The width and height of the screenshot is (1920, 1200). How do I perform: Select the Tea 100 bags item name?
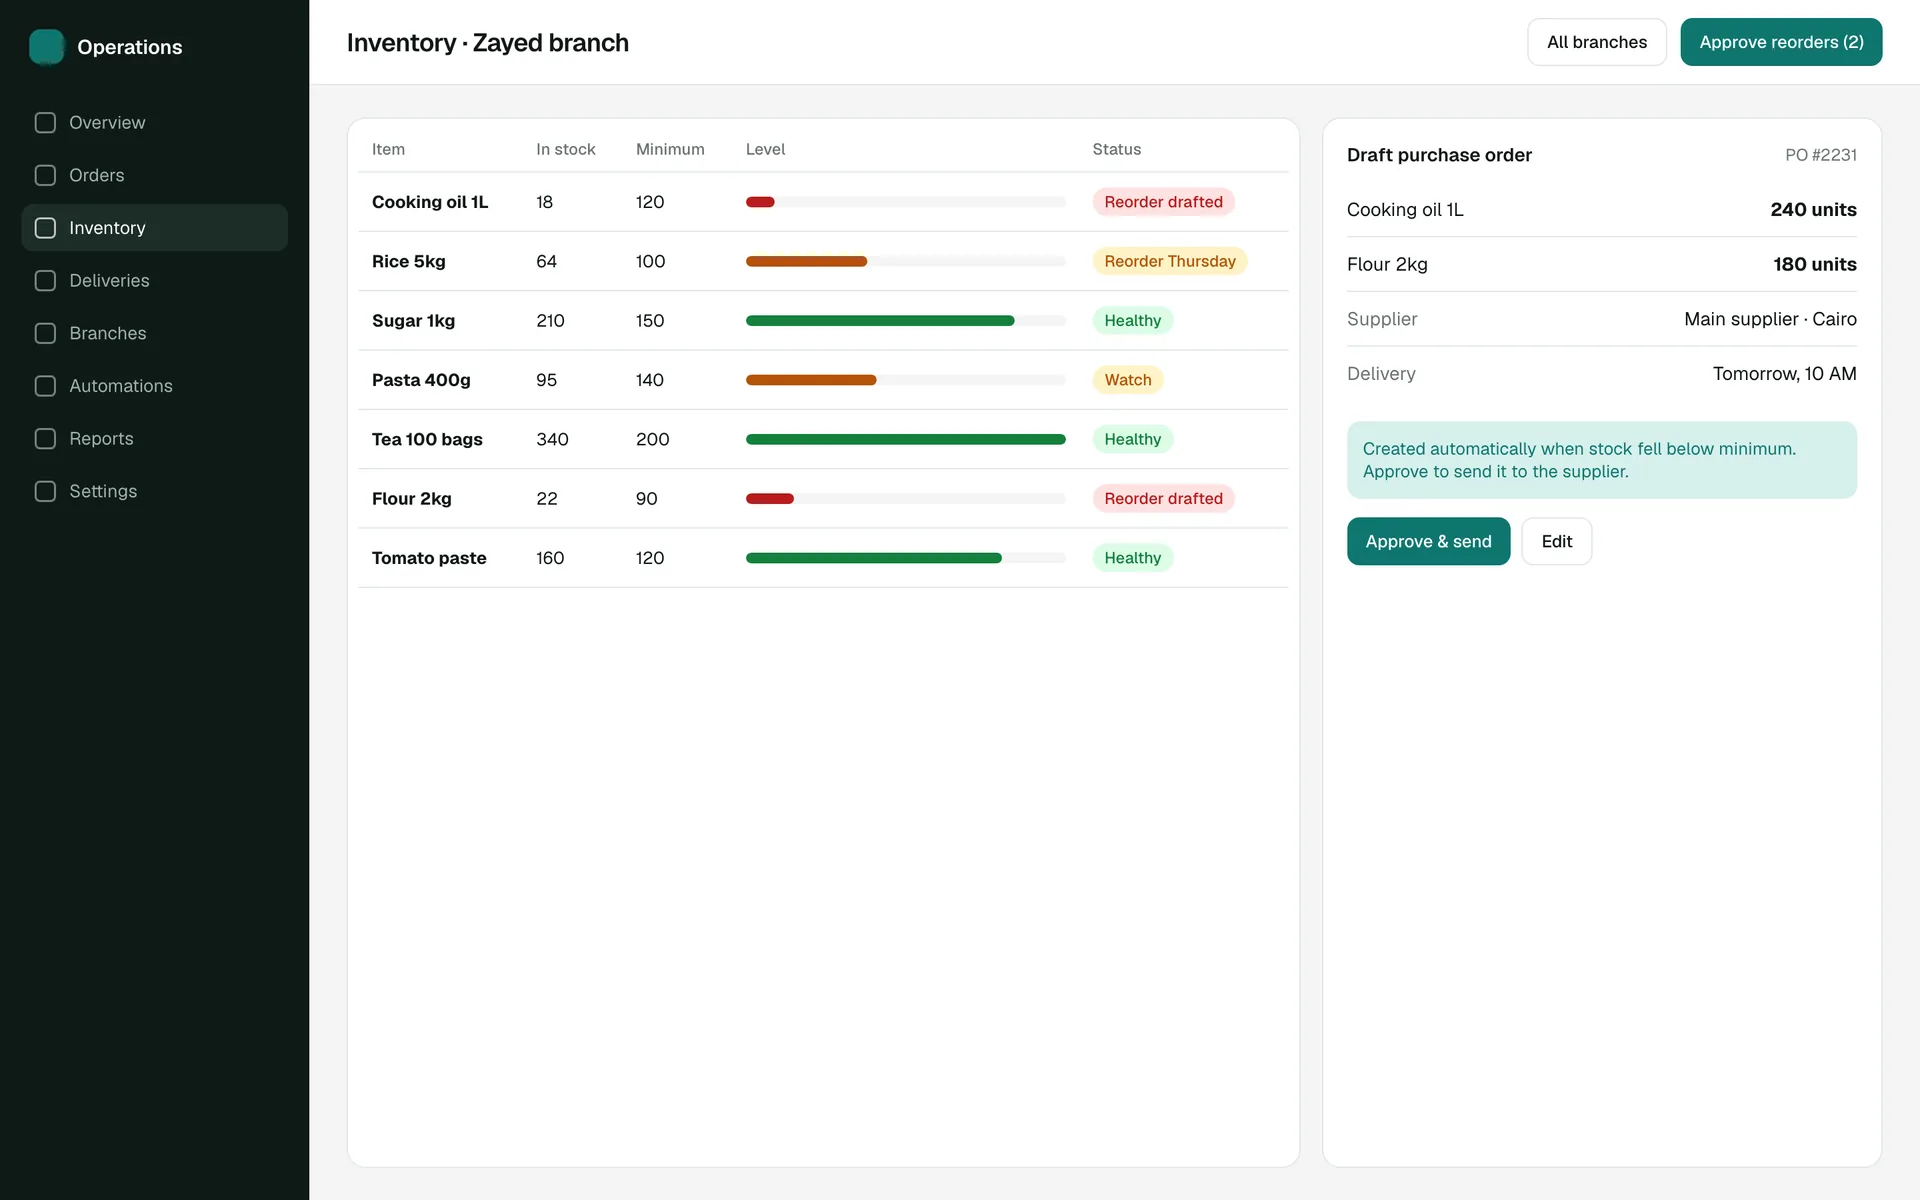(427, 439)
